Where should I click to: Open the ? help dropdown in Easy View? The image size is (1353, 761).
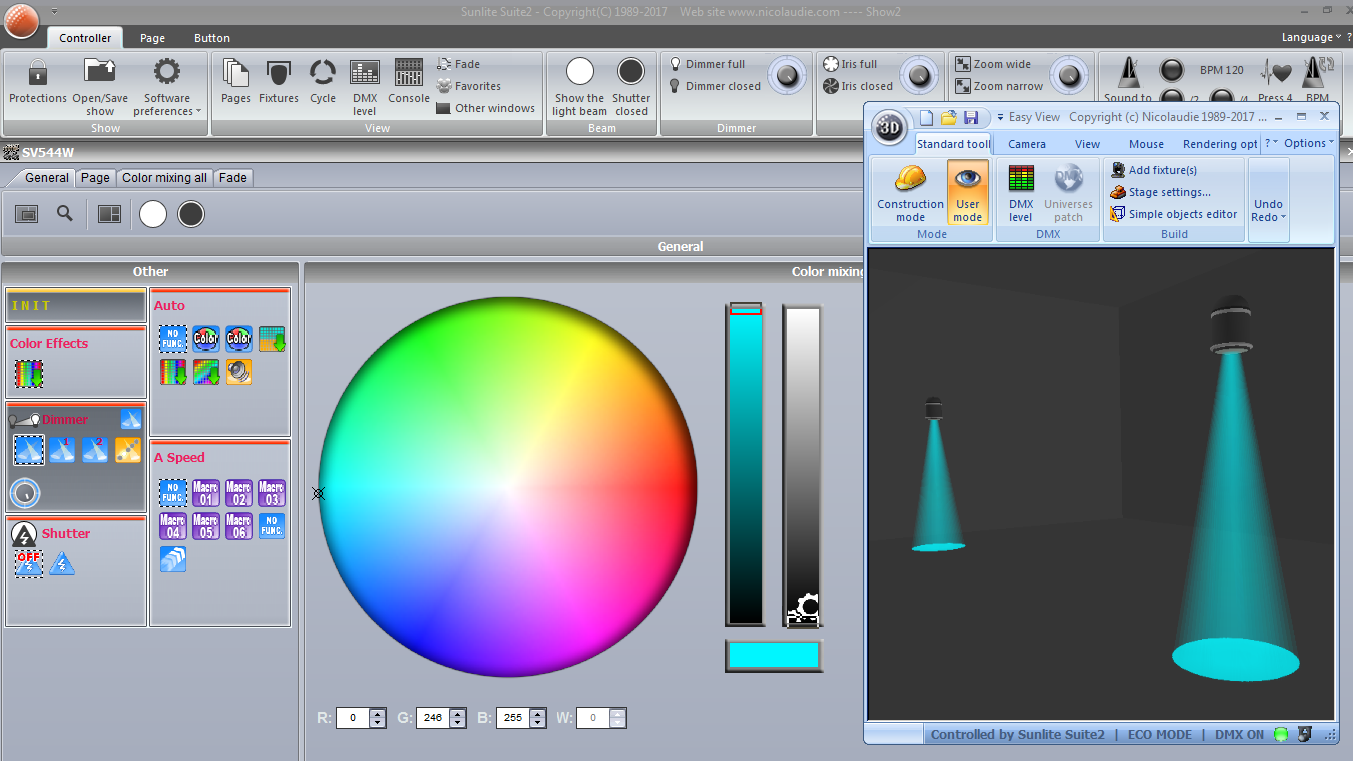pyautogui.click(x=1270, y=143)
